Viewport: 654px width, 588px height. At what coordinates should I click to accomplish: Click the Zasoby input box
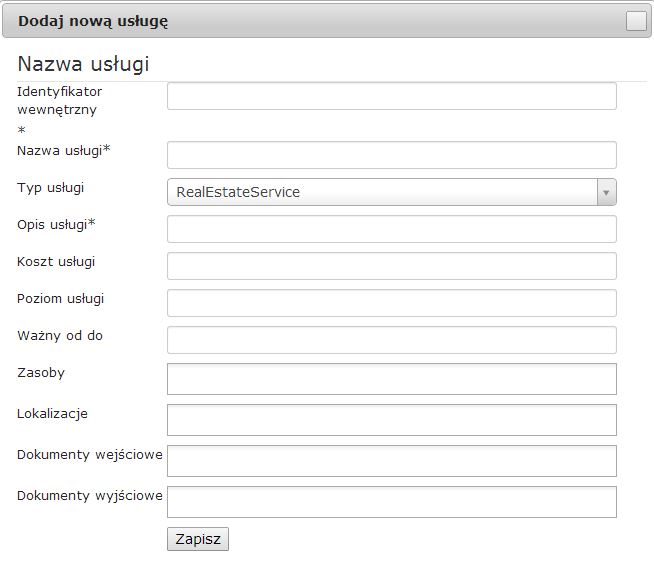click(392, 379)
